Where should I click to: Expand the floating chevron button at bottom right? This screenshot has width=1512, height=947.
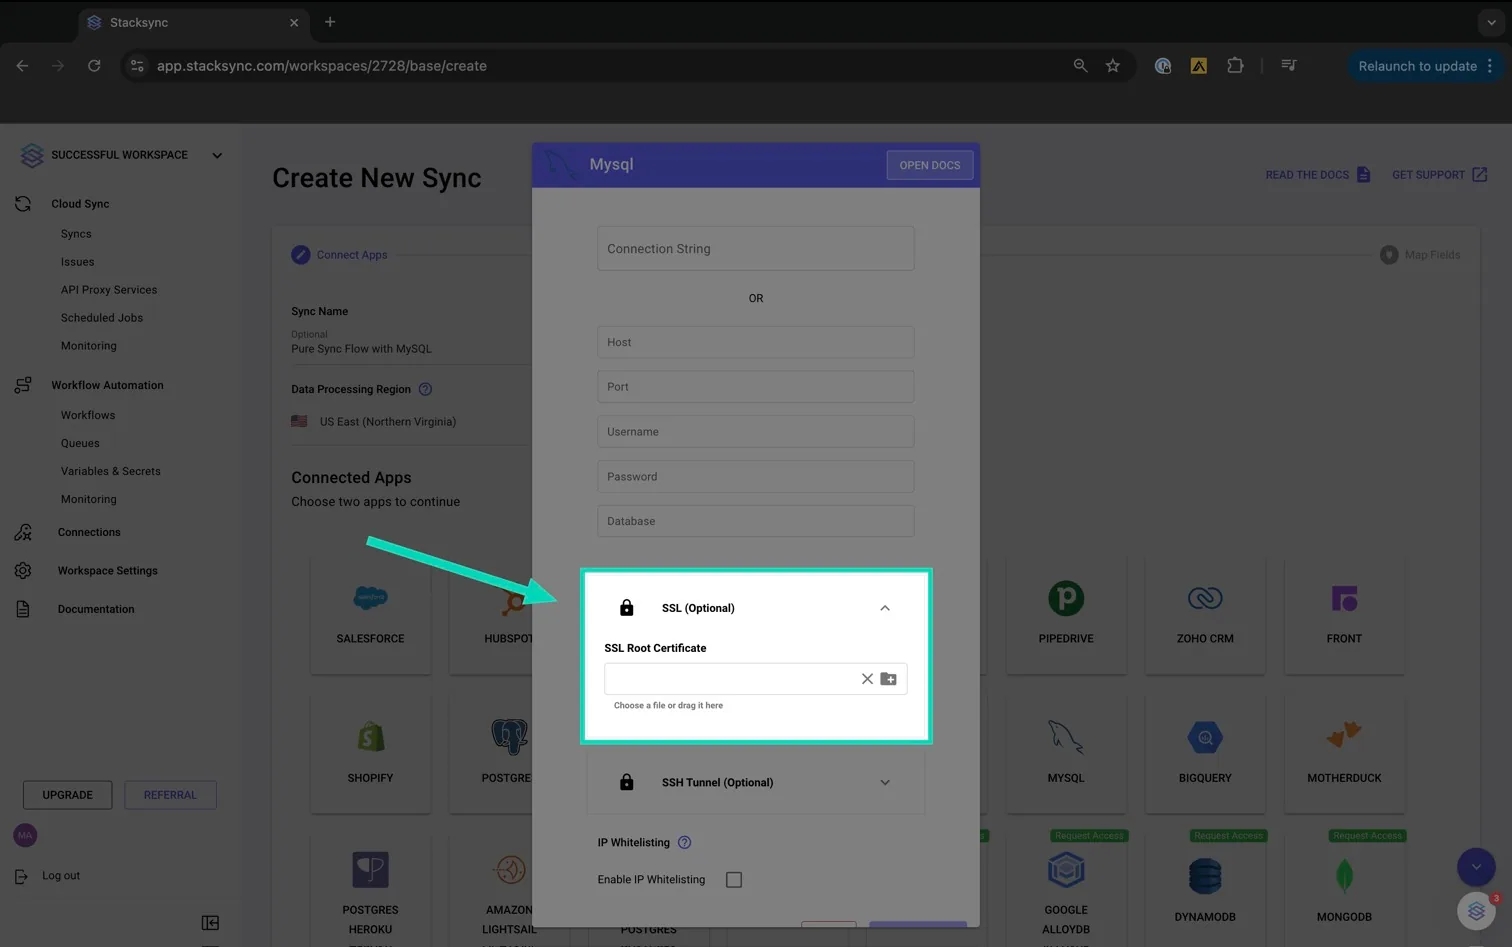(x=1476, y=867)
